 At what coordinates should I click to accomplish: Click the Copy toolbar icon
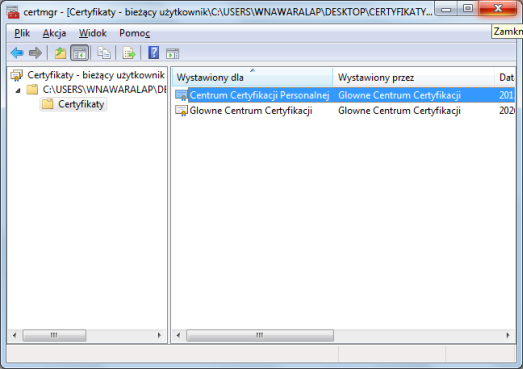(104, 53)
